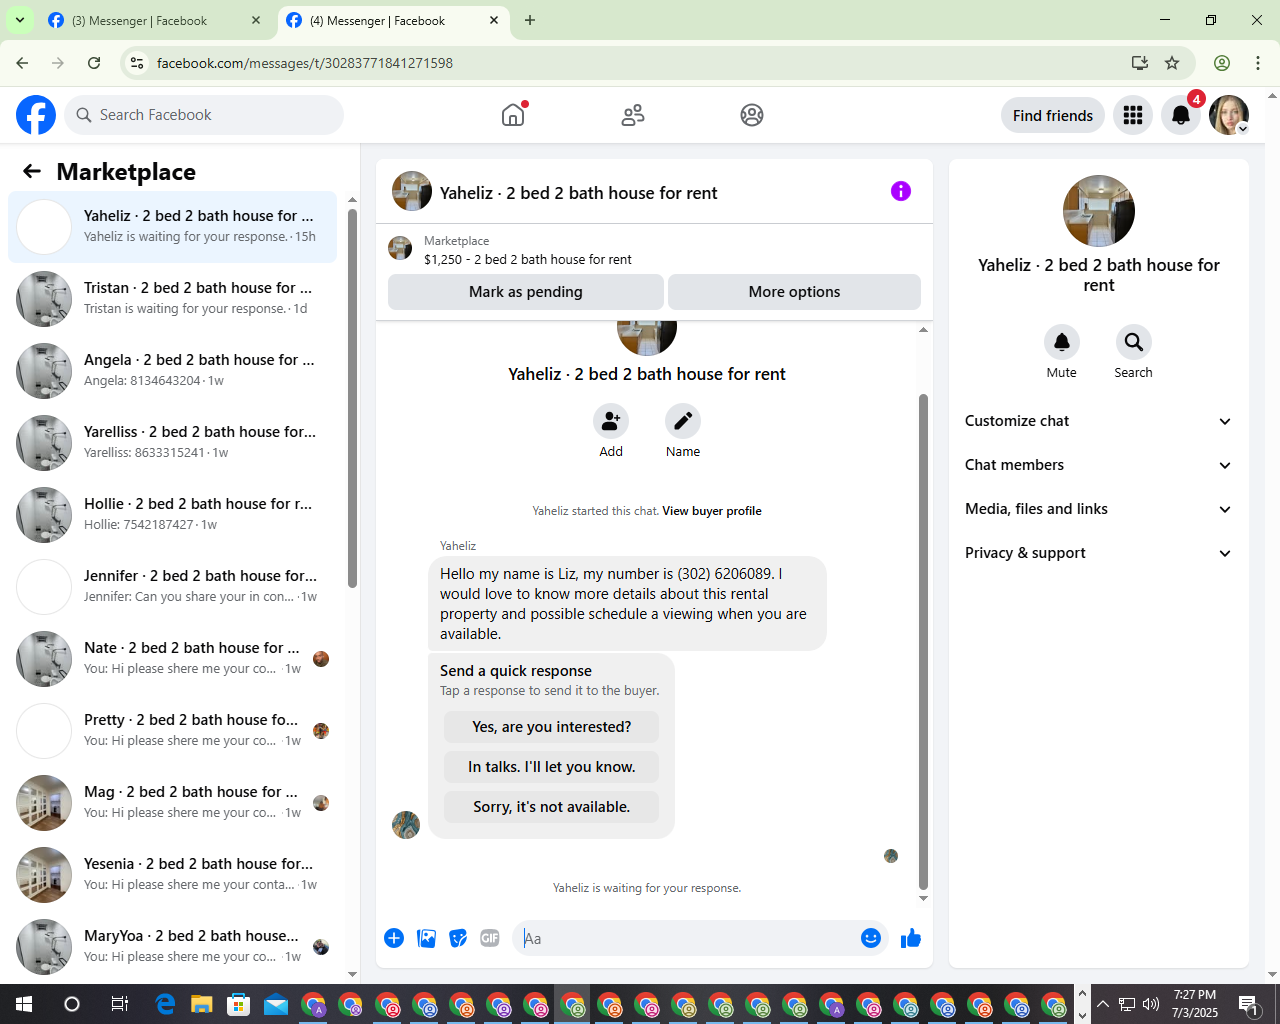
Task: Attach a photo file in composer
Action: click(x=426, y=938)
